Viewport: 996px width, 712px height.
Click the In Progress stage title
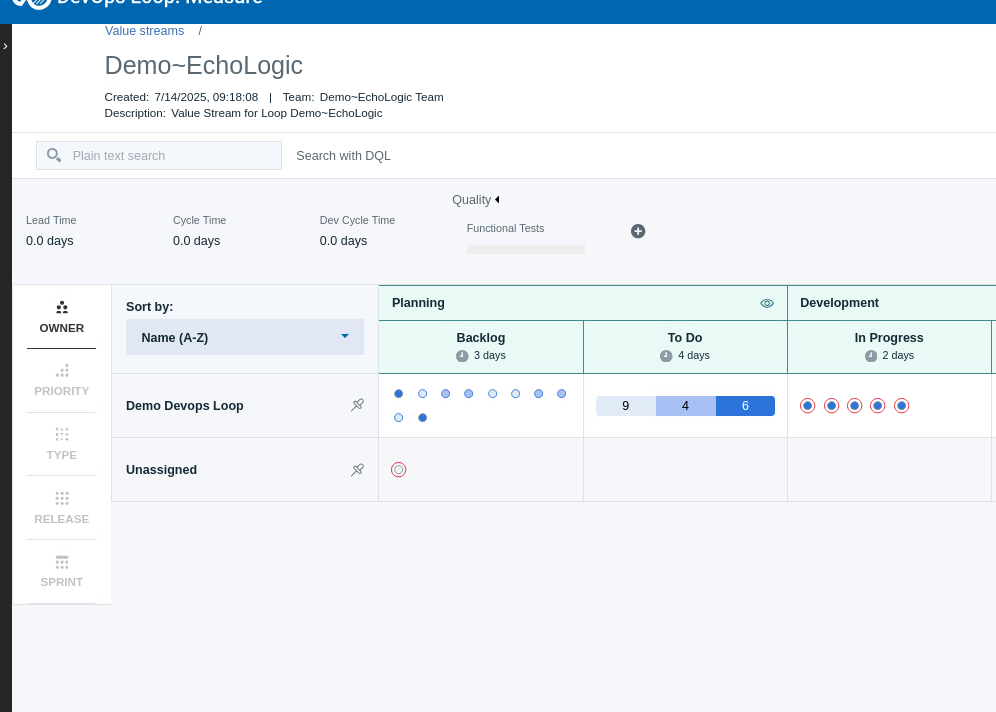(889, 338)
